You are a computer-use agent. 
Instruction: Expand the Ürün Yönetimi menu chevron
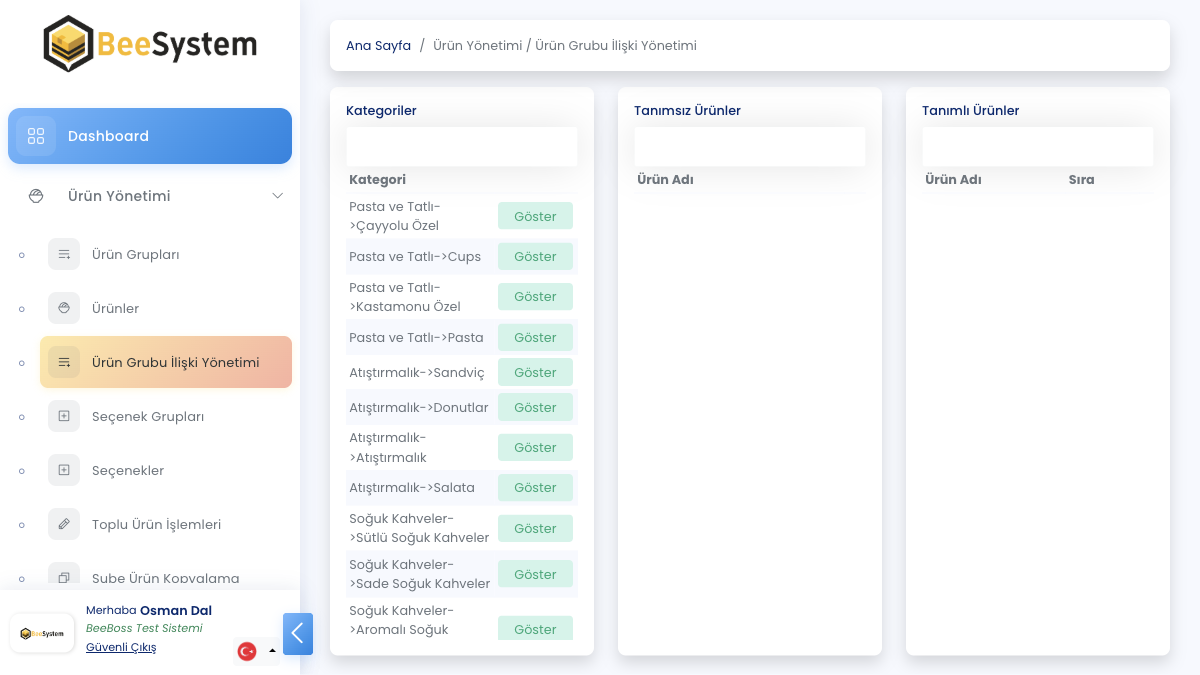click(x=278, y=196)
